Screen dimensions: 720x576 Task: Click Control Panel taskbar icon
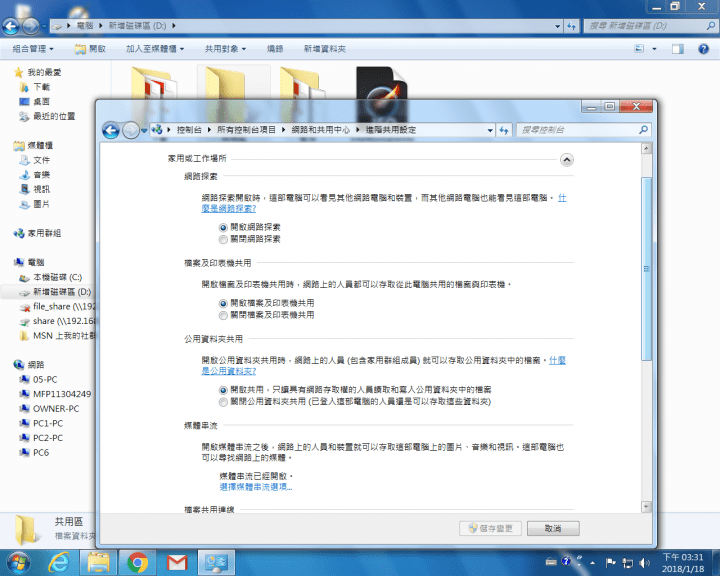click(x=216, y=562)
